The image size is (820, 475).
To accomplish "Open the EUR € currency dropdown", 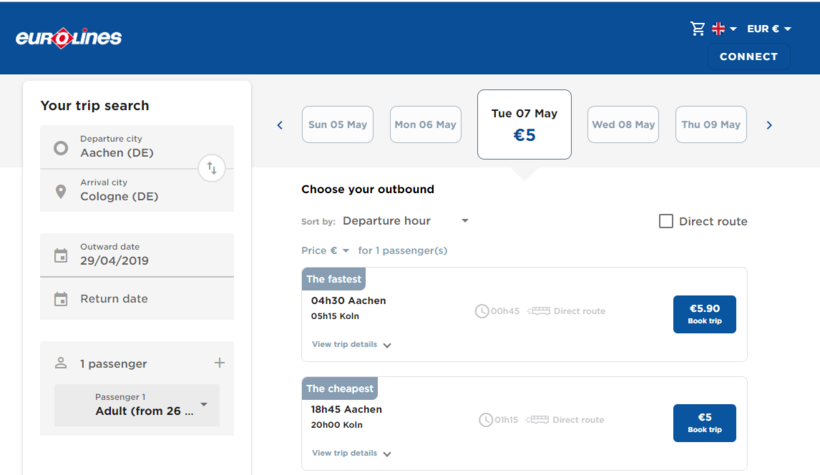I will pos(768,29).
